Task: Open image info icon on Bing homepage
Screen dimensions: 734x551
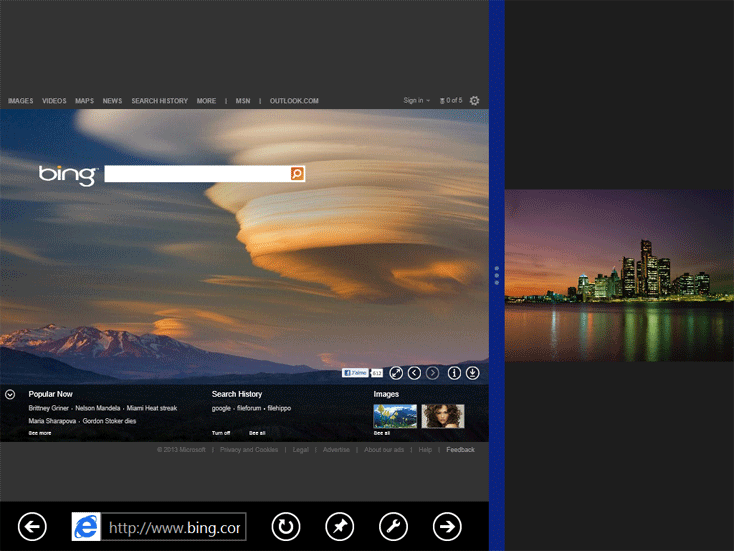Action: (x=454, y=373)
